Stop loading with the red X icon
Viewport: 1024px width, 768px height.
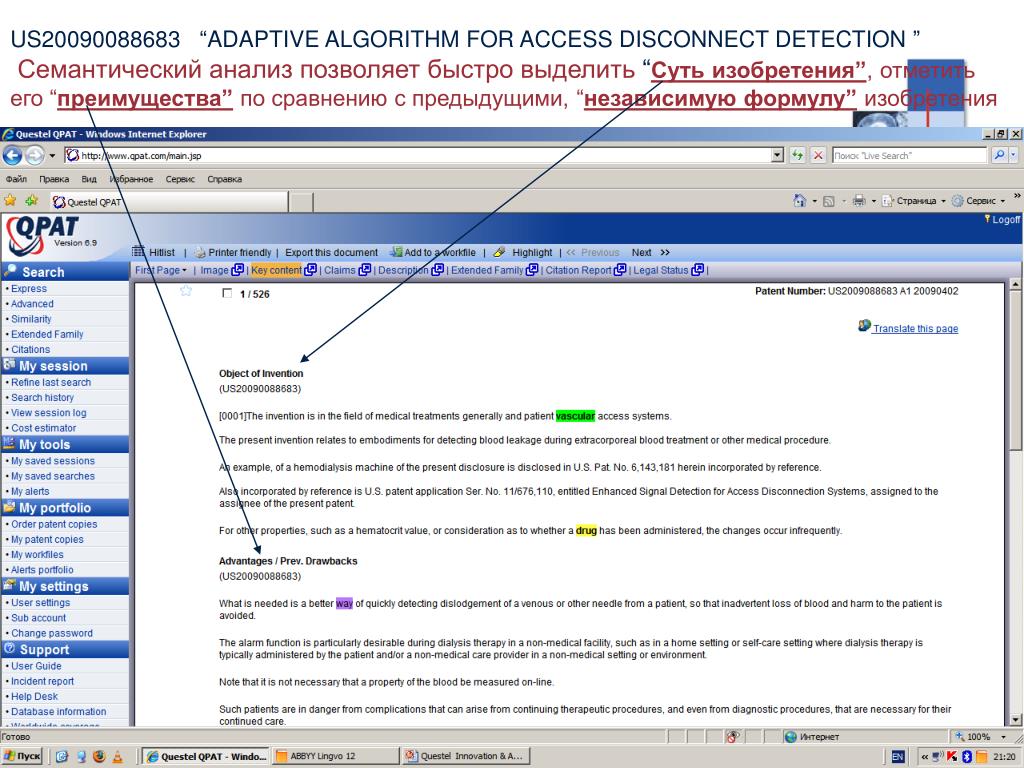(x=818, y=155)
